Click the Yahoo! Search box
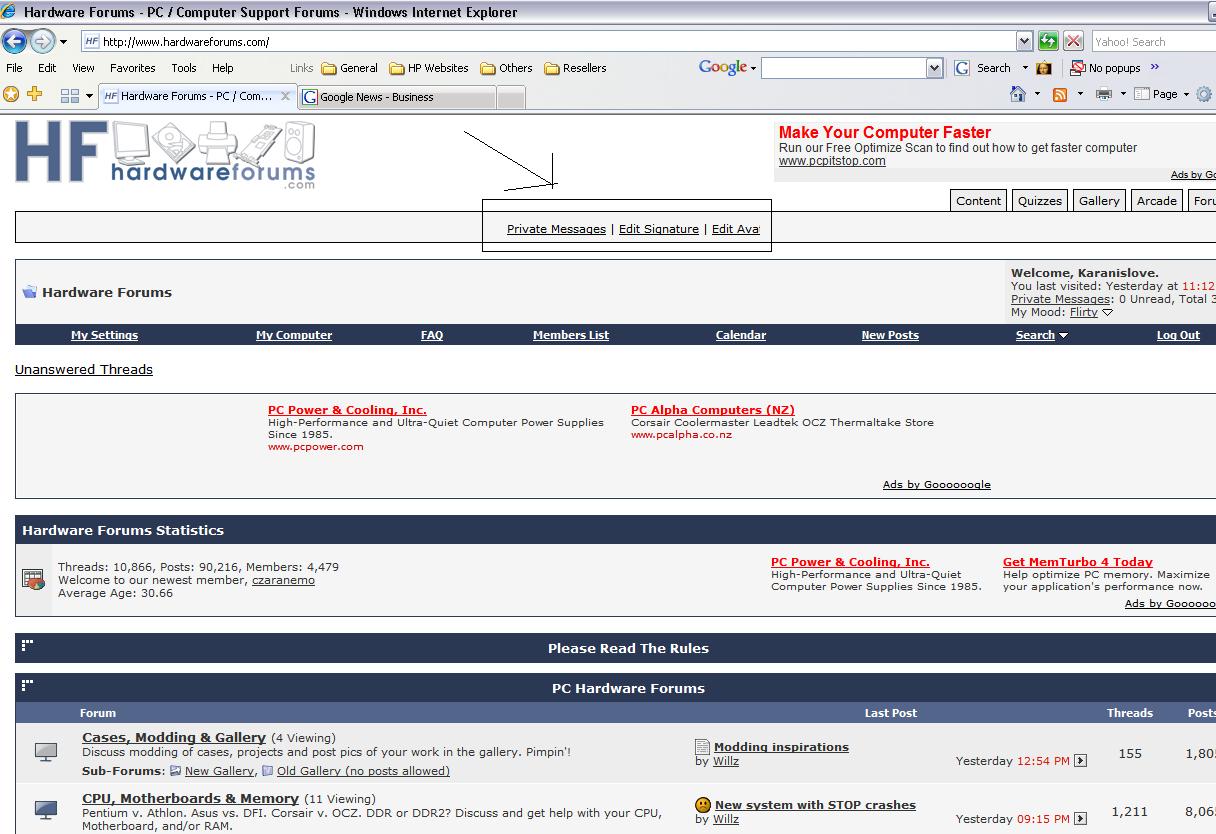Image resolution: width=1216 pixels, height=834 pixels. tap(1152, 42)
